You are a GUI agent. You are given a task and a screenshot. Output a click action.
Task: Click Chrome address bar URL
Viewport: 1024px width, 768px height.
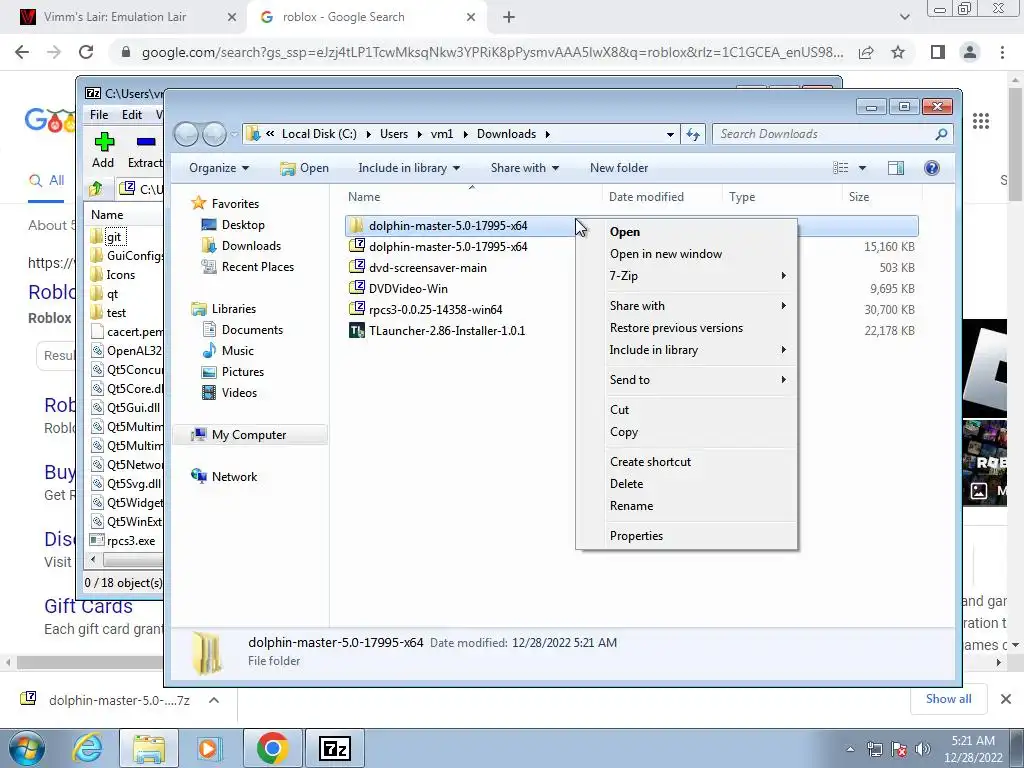492,52
